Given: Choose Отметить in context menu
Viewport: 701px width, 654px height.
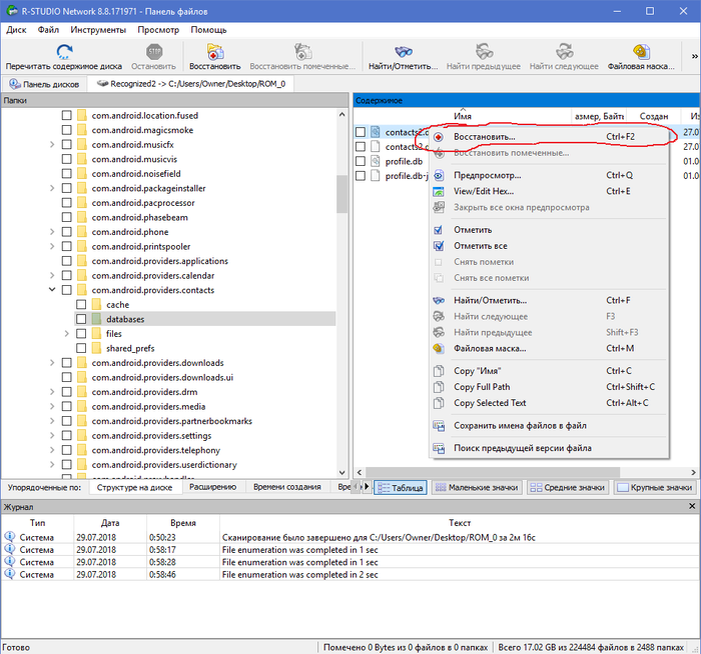Looking at the screenshot, I should 548,230.
